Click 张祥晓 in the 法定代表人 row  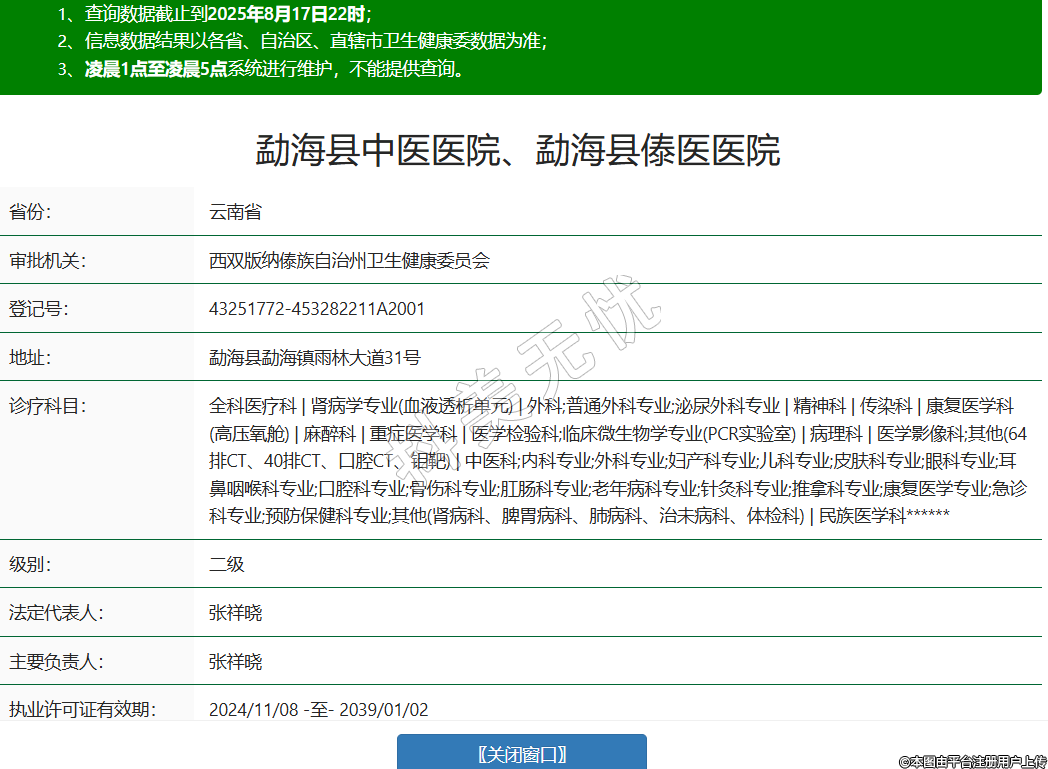[x=236, y=613]
